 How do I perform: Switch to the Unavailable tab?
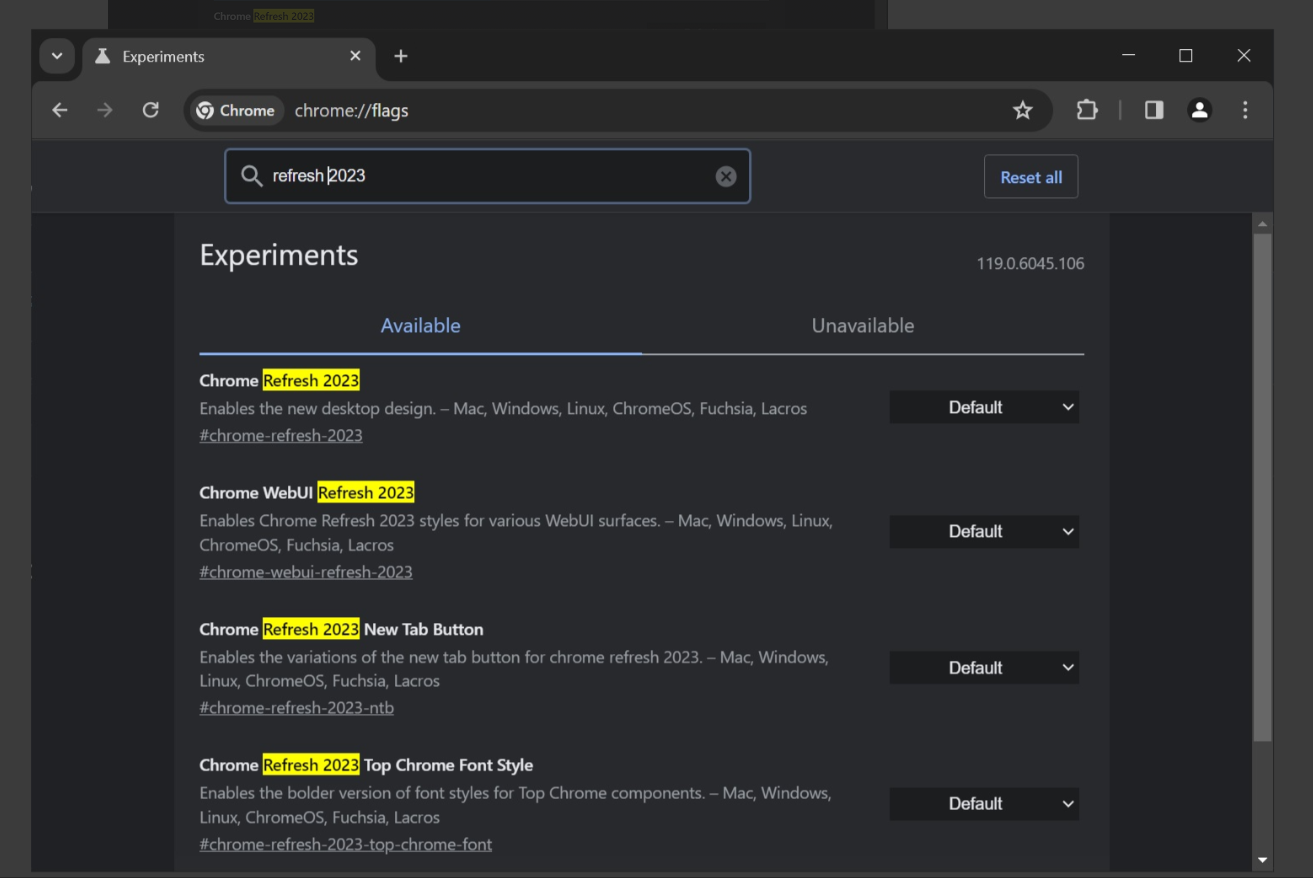point(863,326)
